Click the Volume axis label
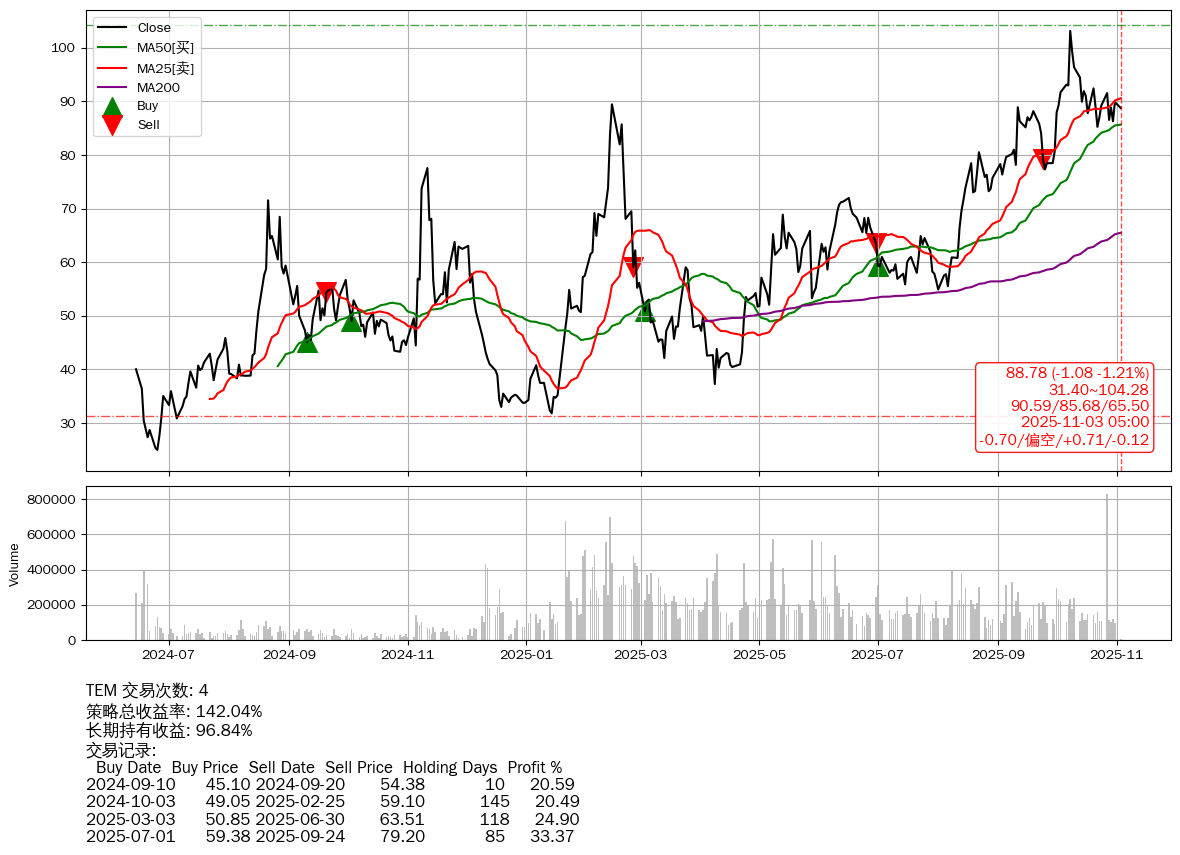1180x855 pixels. coord(14,564)
